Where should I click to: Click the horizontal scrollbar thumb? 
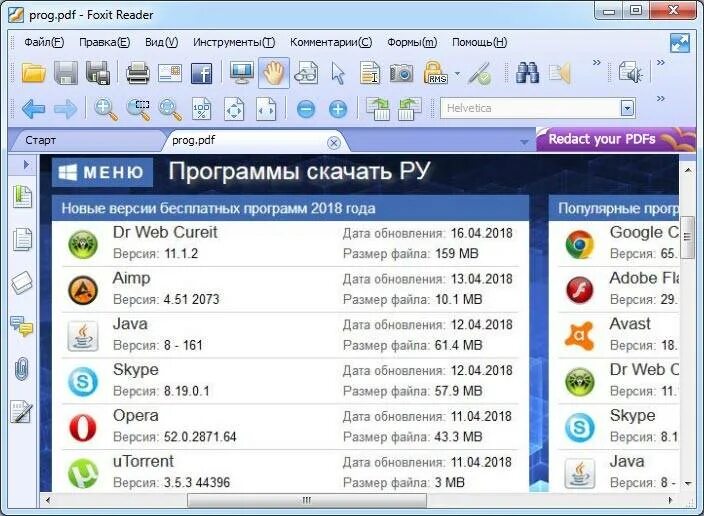(x=307, y=500)
